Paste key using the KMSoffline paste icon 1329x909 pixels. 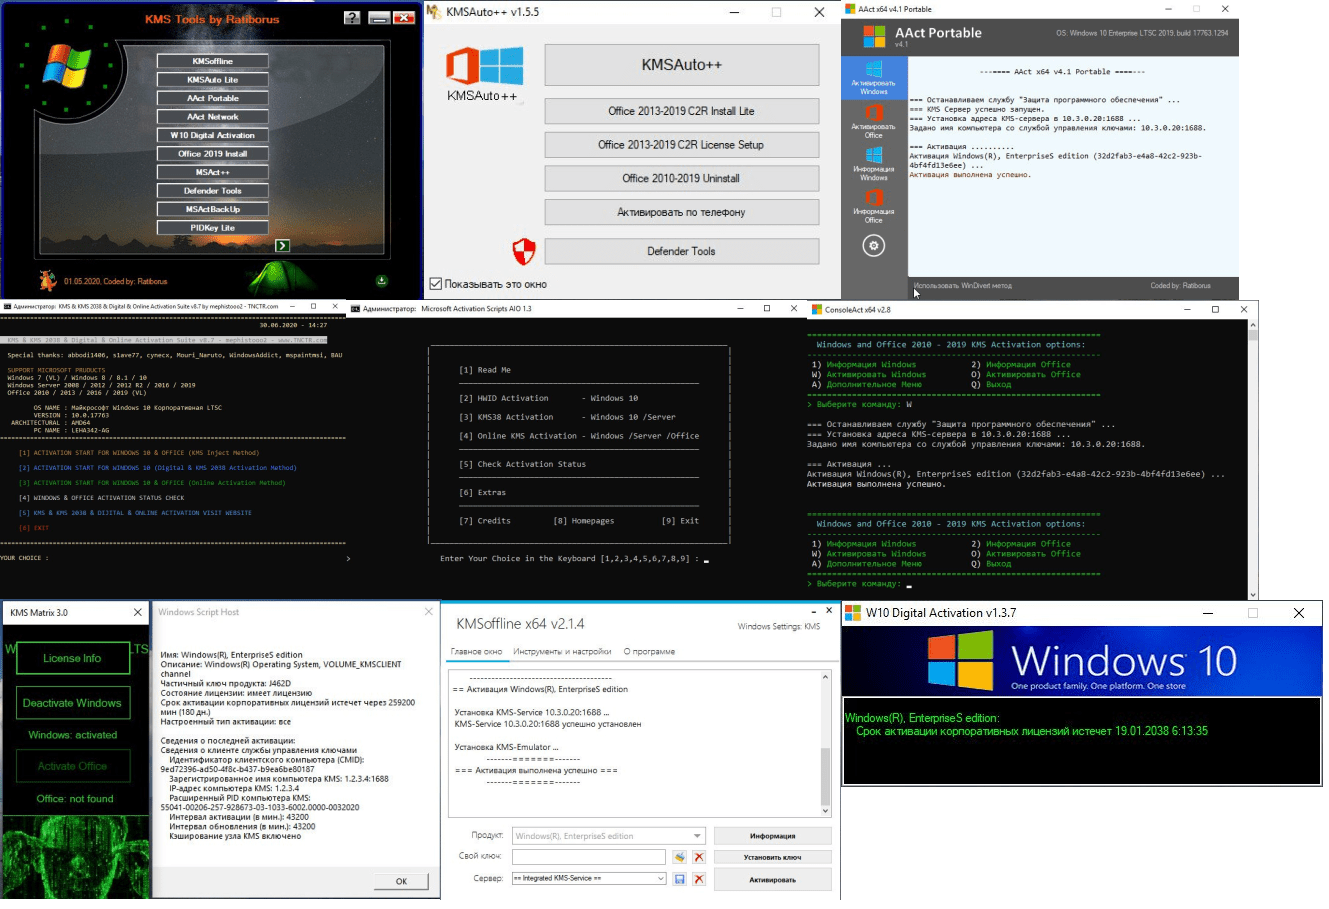click(x=679, y=857)
